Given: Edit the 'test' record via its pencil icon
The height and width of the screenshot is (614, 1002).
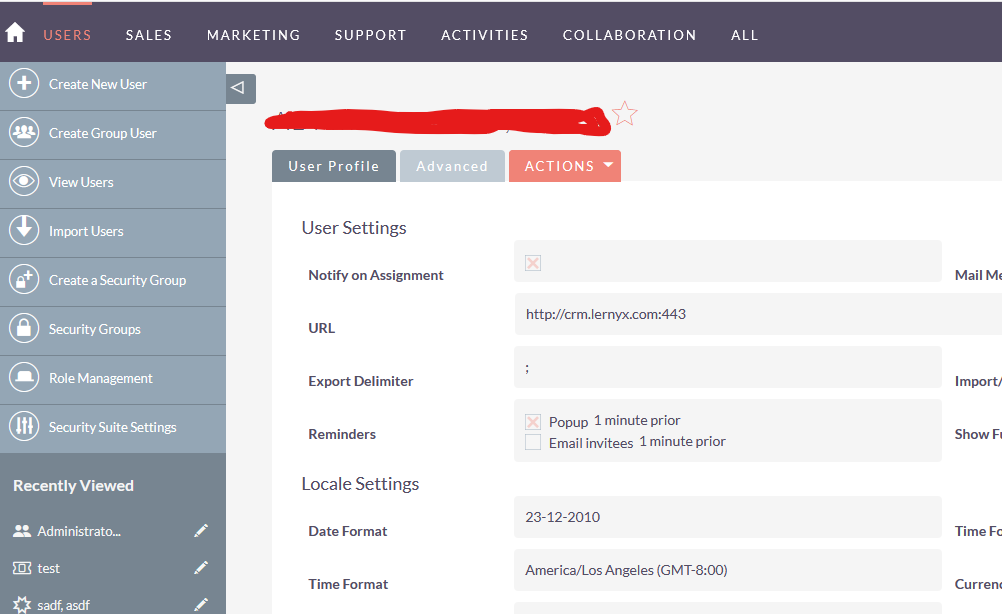Looking at the screenshot, I should (x=201, y=567).
